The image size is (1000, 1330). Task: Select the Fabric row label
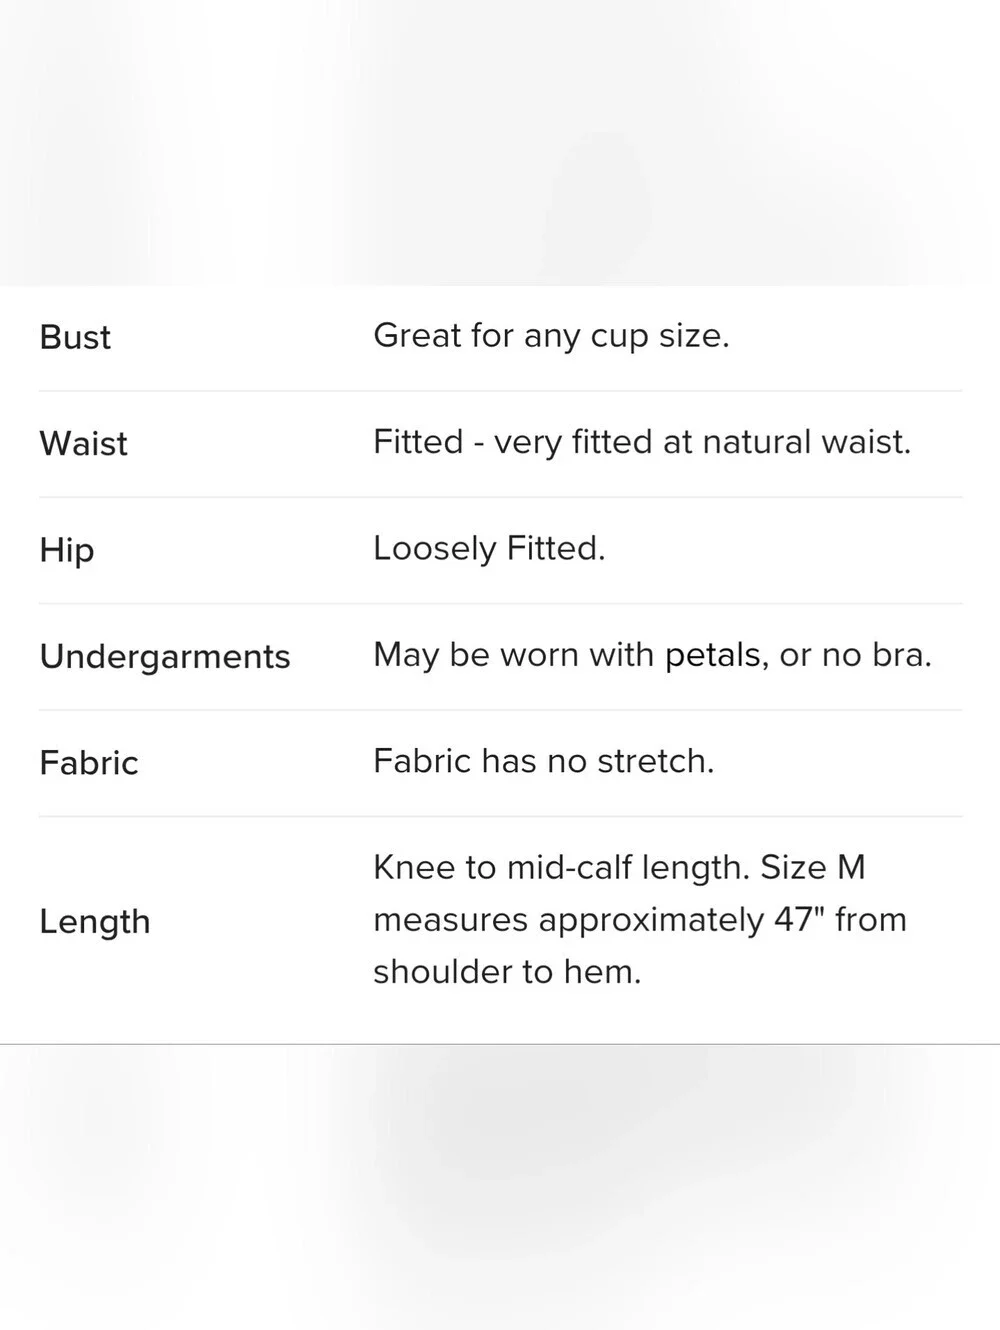(89, 763)
